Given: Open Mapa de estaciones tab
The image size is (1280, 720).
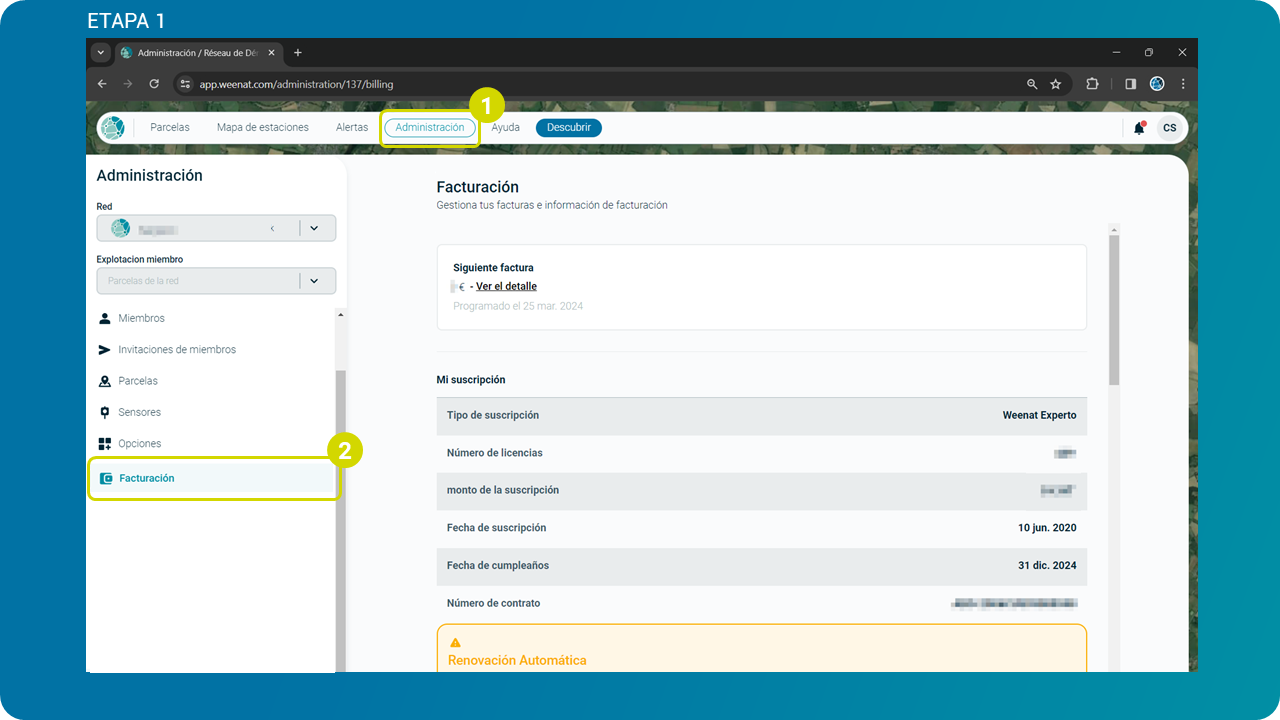Looking at the screenshot, I should pyautogui.click(x=263, y=128).
